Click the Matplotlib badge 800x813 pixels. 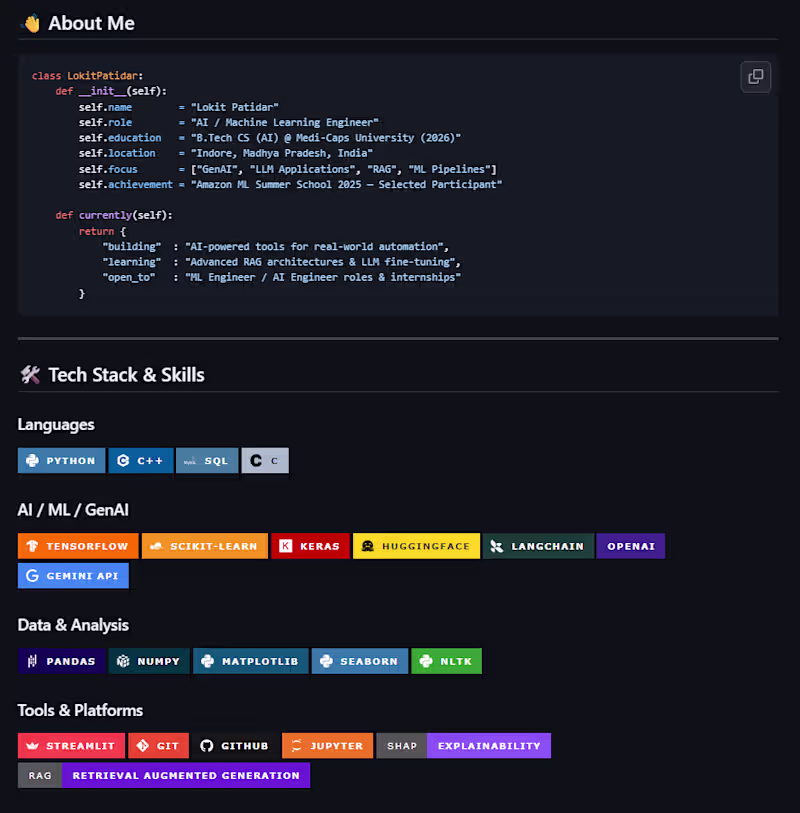click(250, 661)
